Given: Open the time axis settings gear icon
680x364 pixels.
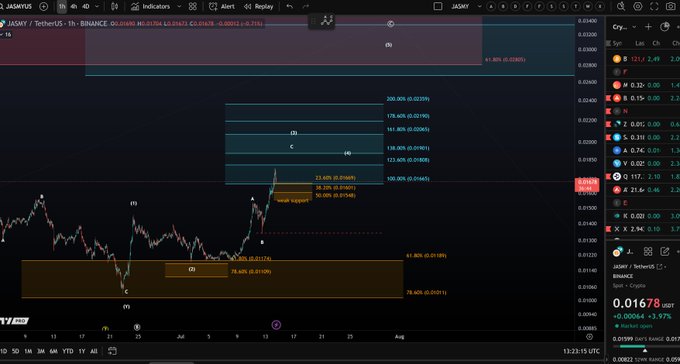Looking at the screenshot, I should [589, 337].
